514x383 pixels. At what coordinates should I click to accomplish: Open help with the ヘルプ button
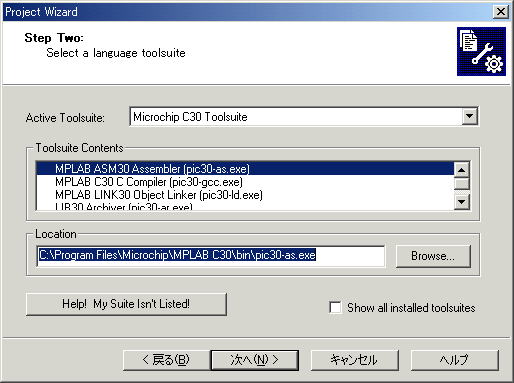[455, 360]
